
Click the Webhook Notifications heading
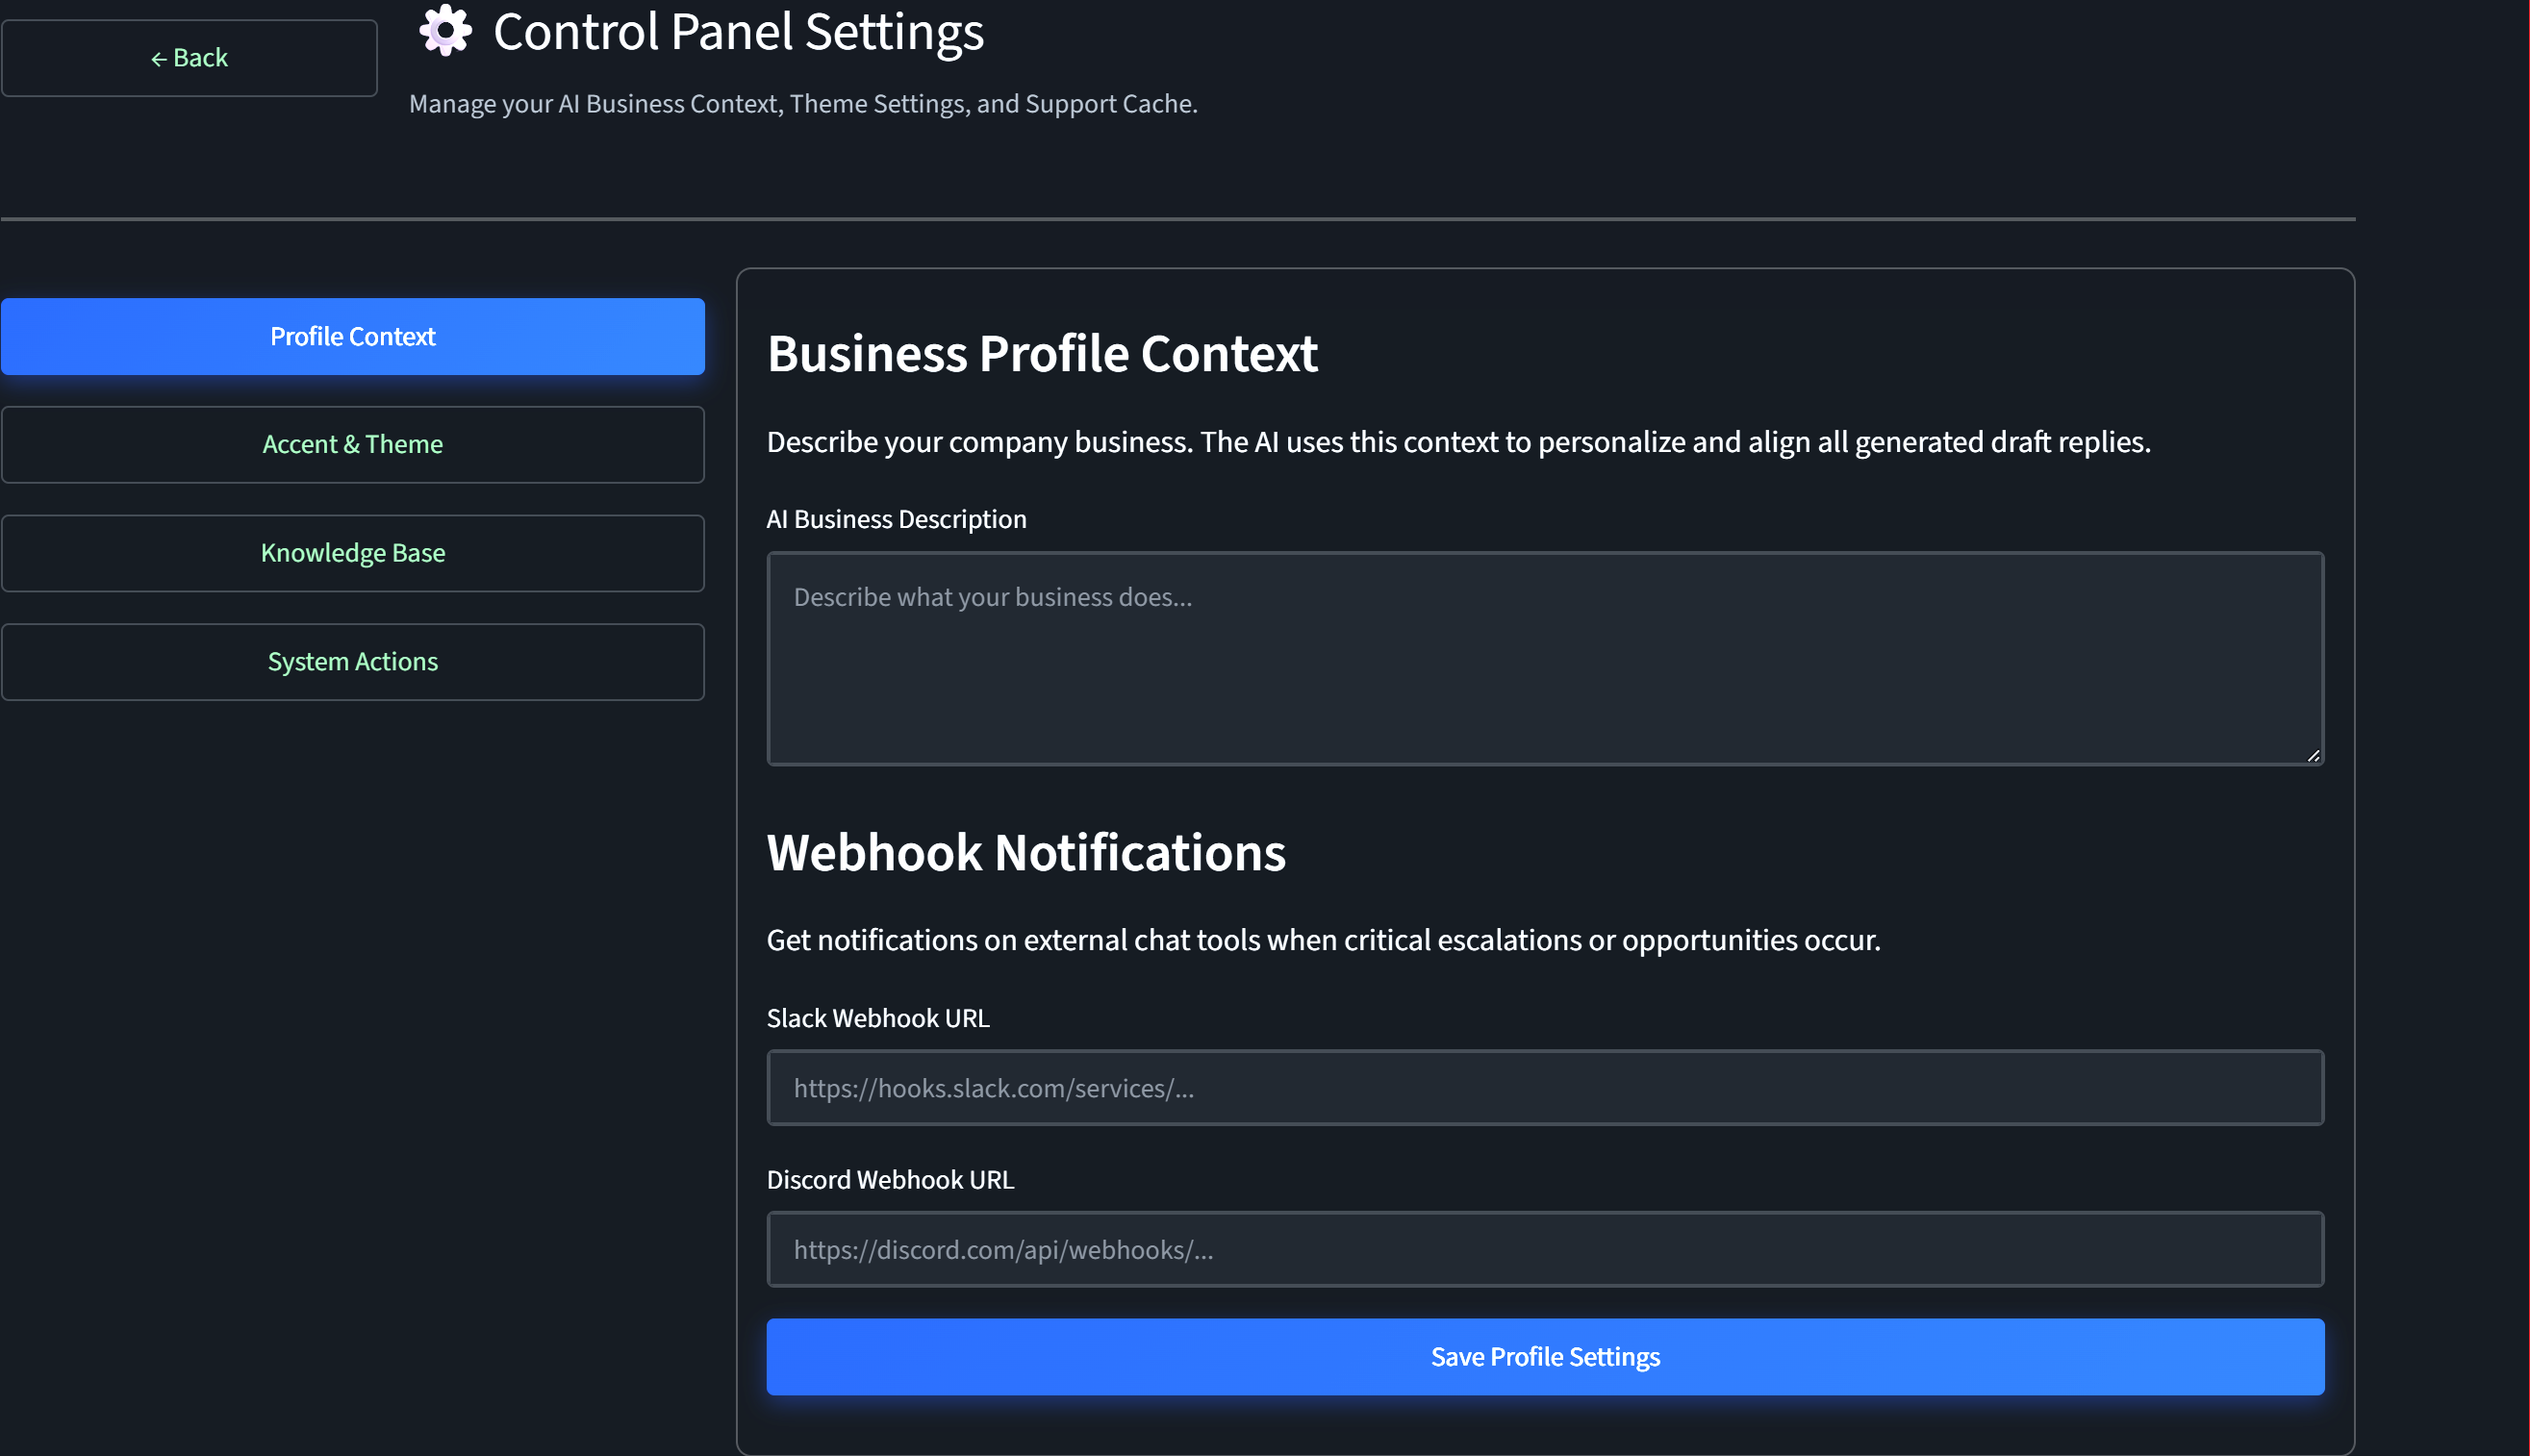coord(1026,853)
